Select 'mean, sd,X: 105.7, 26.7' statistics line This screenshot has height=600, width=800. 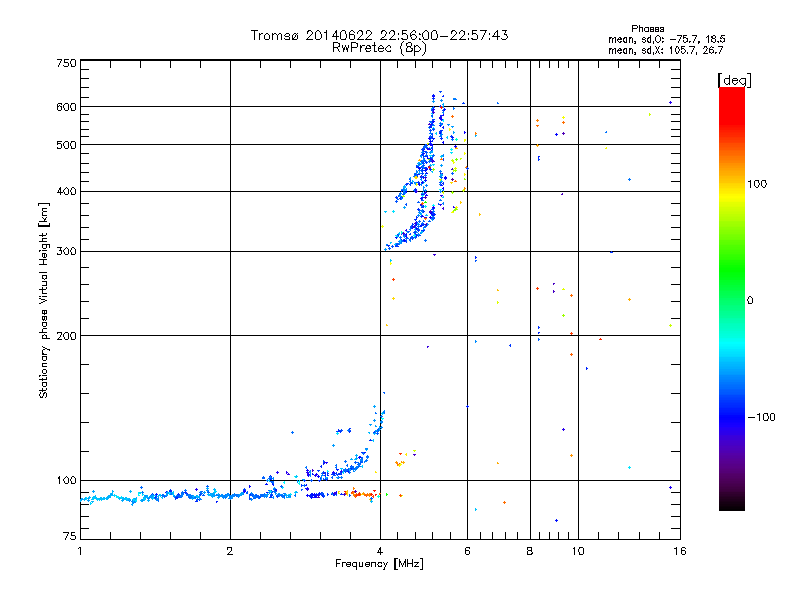click(665, 50)
